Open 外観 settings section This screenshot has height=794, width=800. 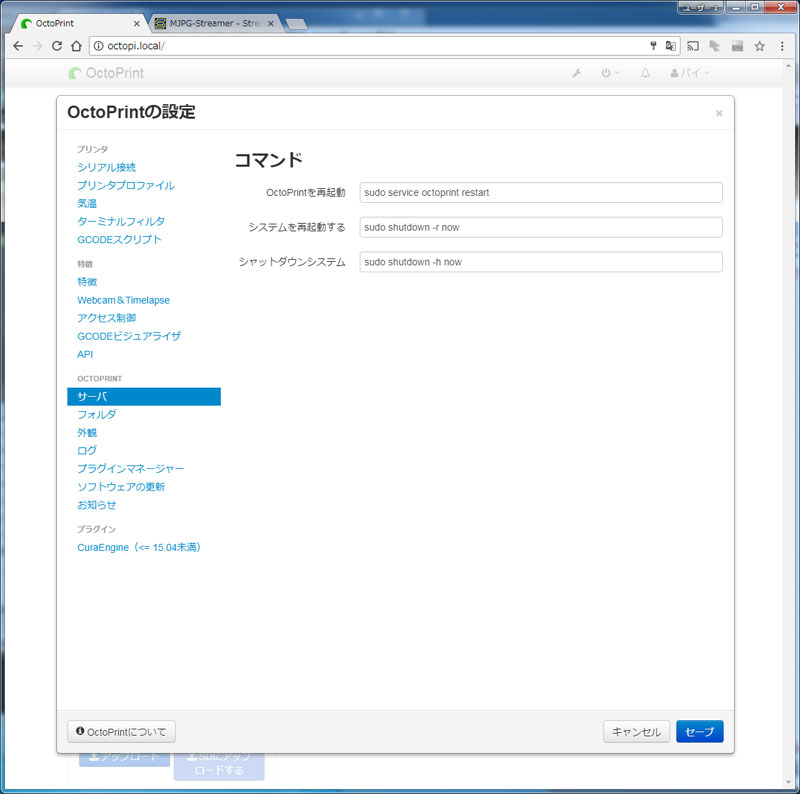(87, 433)
